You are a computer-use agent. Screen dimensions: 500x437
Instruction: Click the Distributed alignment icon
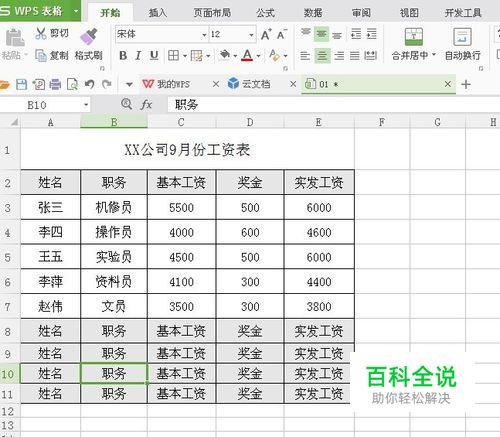(370, 56)
